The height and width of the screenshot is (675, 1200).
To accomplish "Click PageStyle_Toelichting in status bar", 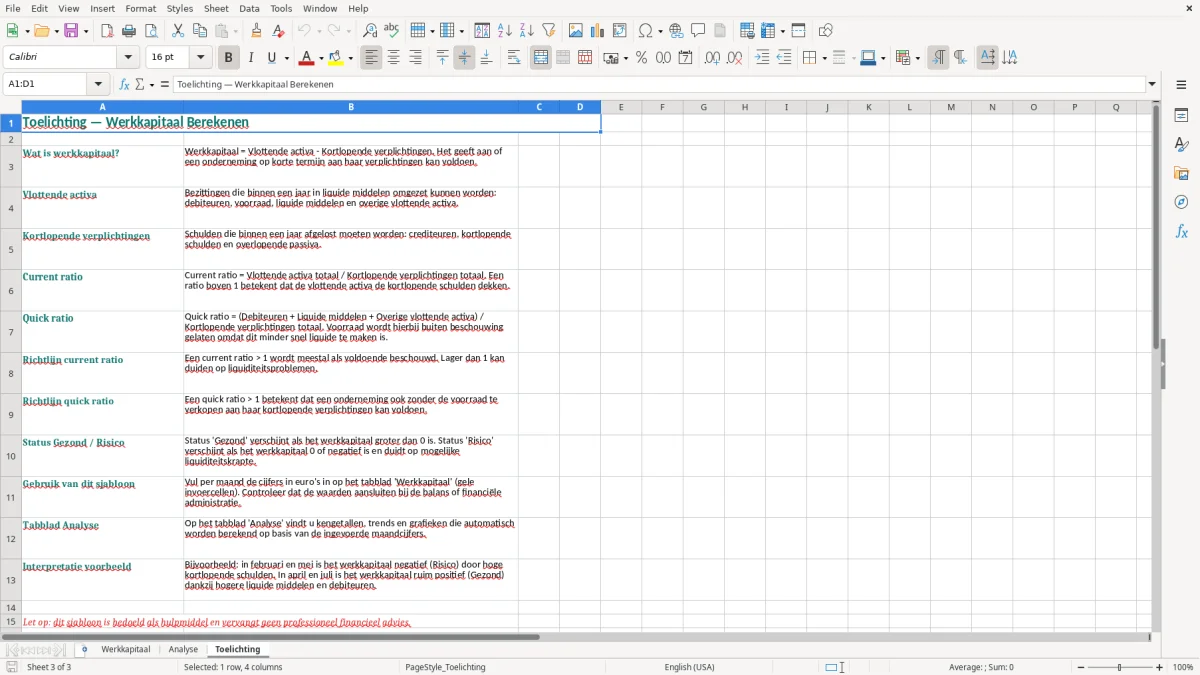I will (445, 667).
